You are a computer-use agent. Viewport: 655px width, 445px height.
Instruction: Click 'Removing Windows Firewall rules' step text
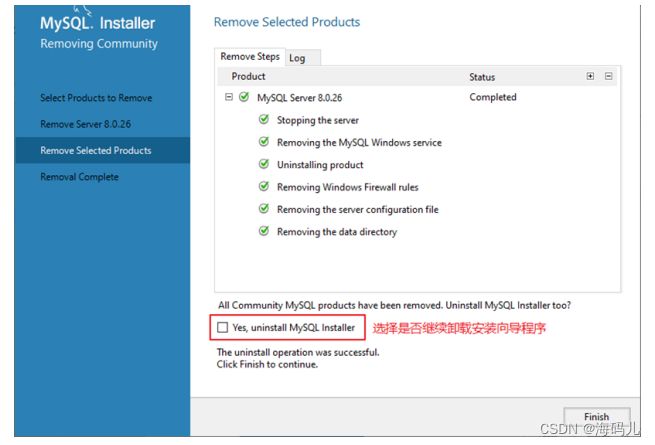(348, 187)
